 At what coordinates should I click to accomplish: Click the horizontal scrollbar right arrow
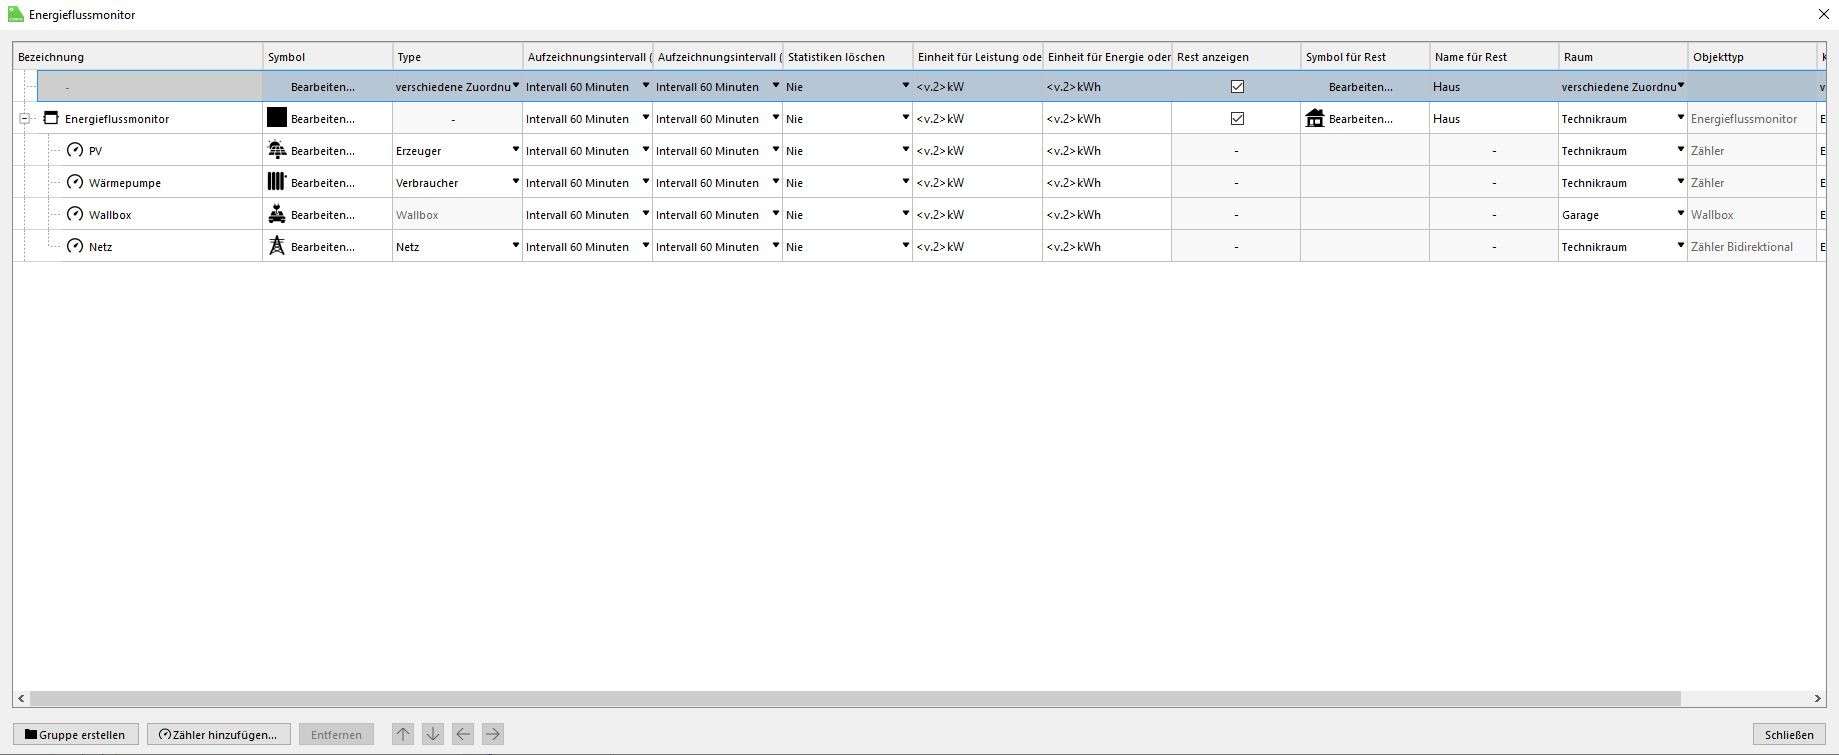click(1819, 698)
